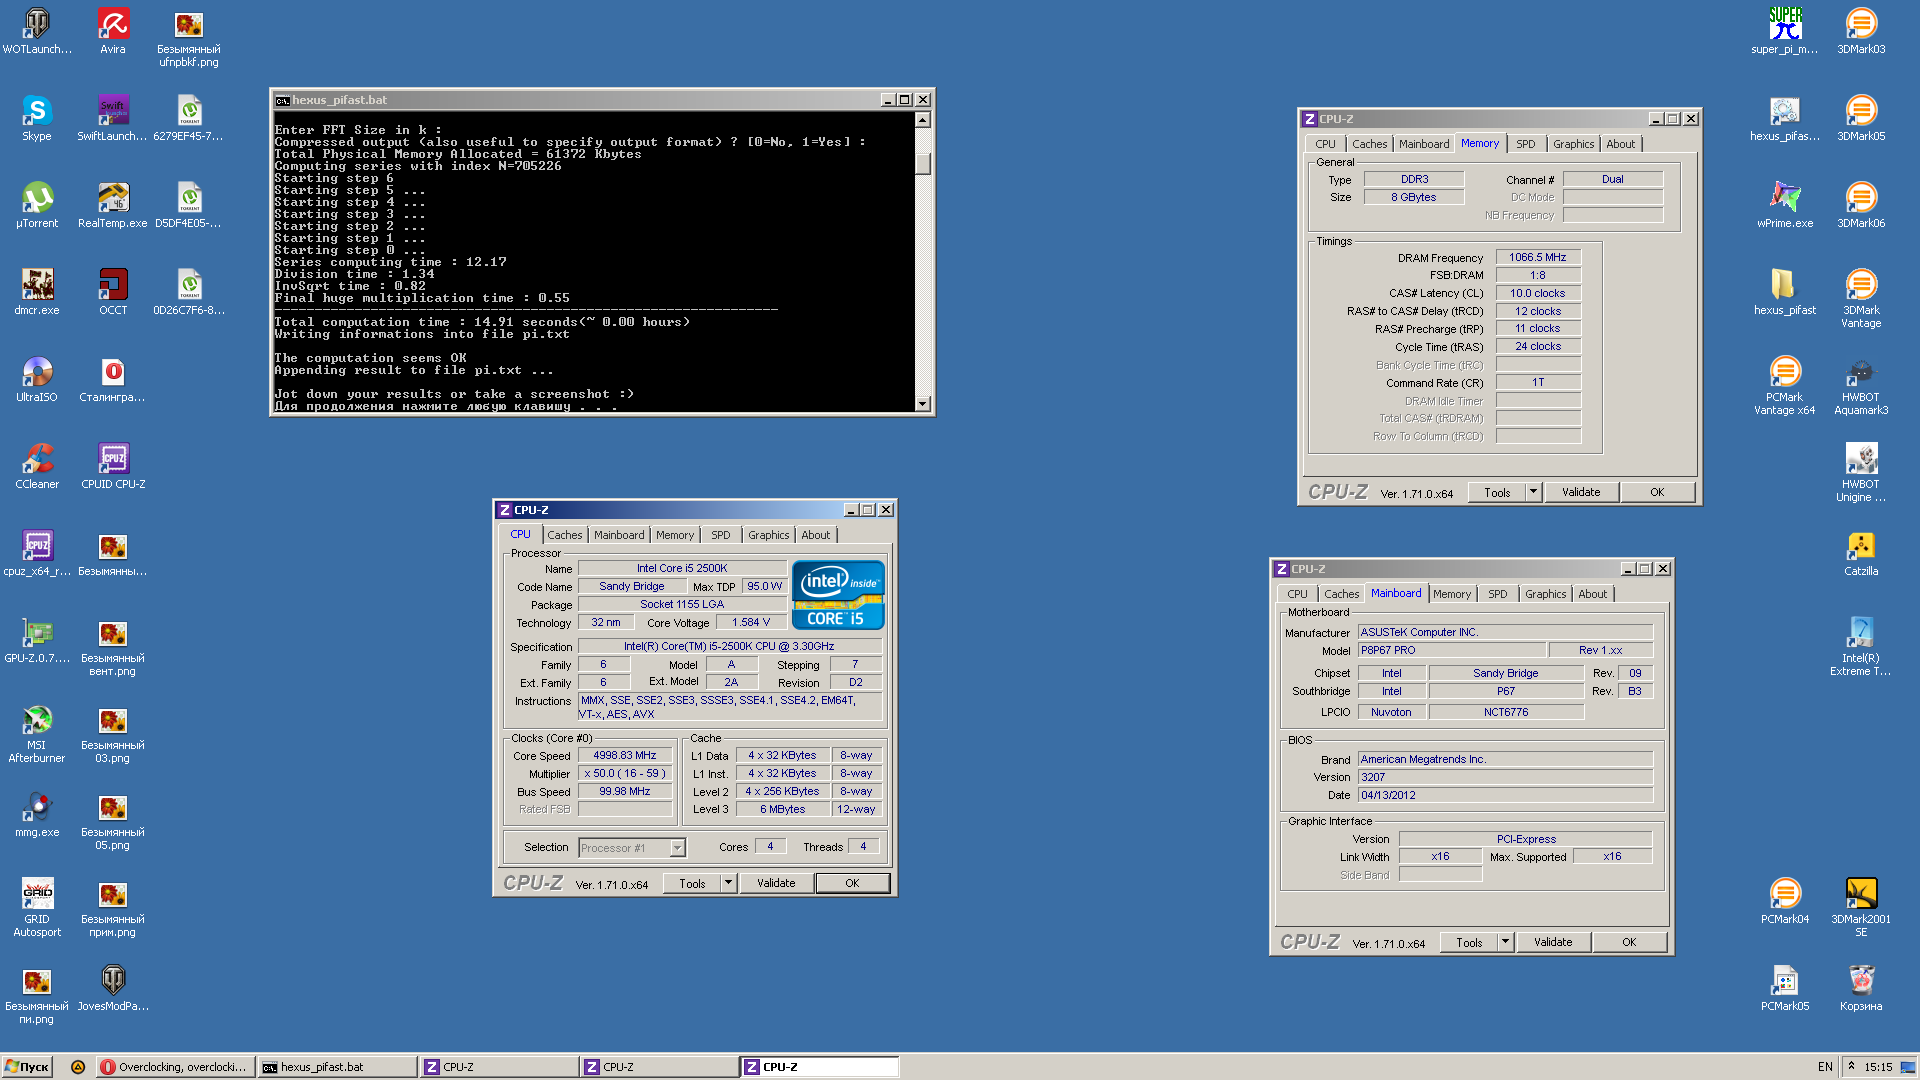Open mmg.exe desktop icon
This screenshot has width=1920, height=1080.
tap(37, 814)
